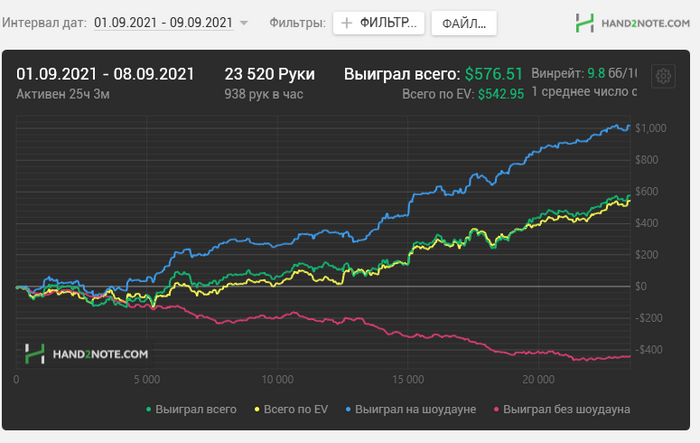Click the 23 520 Руки hands count
Screen dimensions: 700x443
pos(270,74)
